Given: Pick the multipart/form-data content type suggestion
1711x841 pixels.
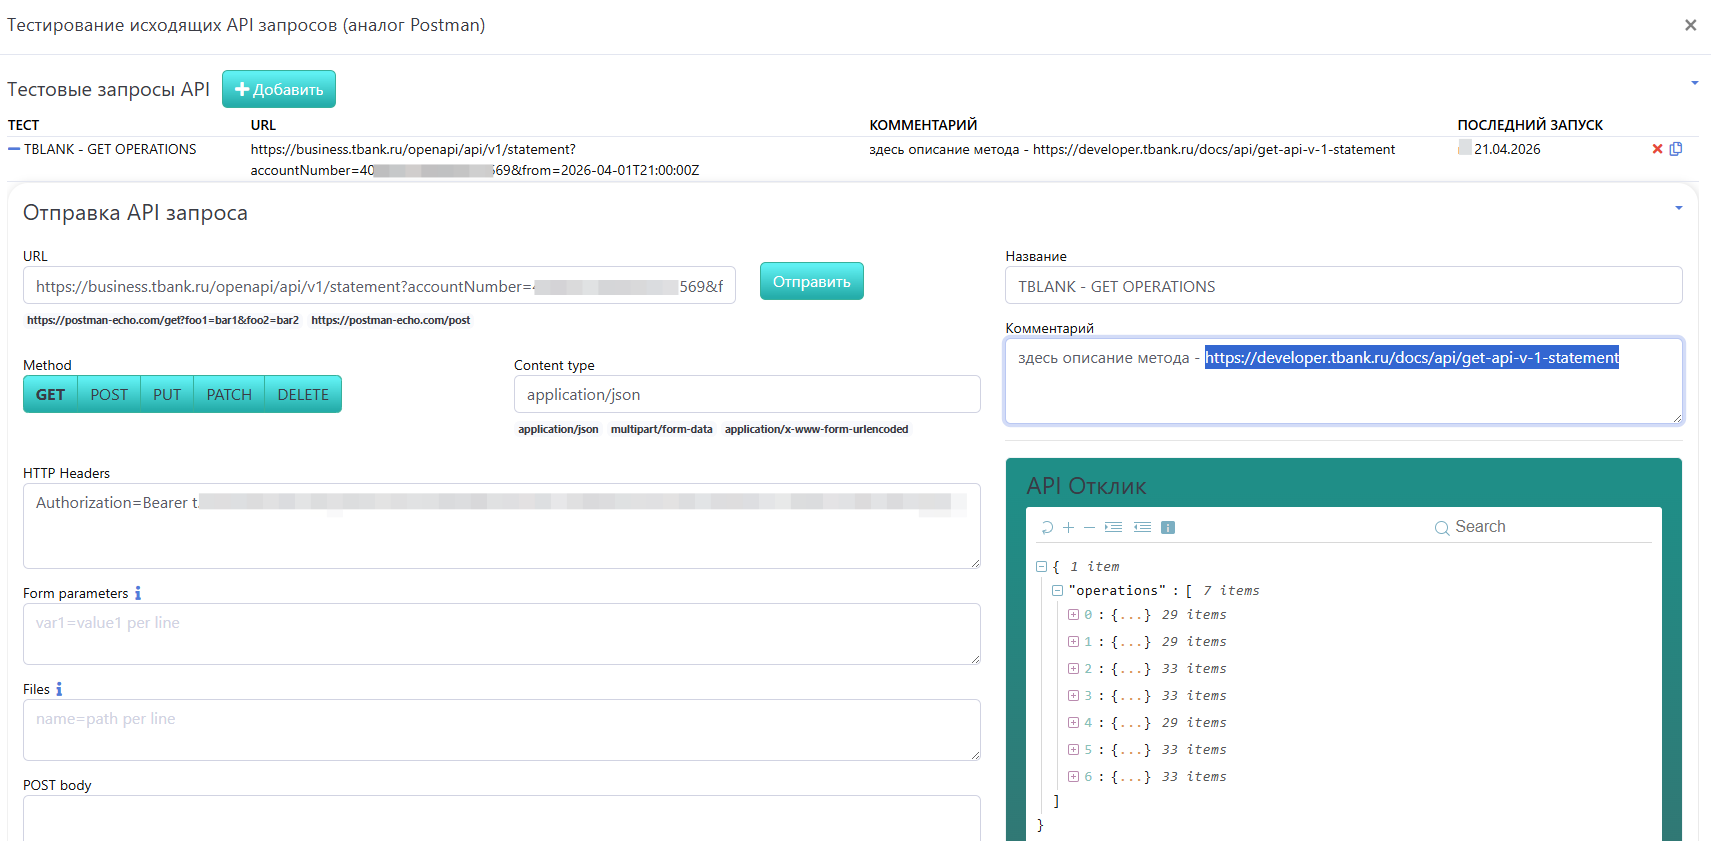Looking at the screenshot, I should point(661,429).
